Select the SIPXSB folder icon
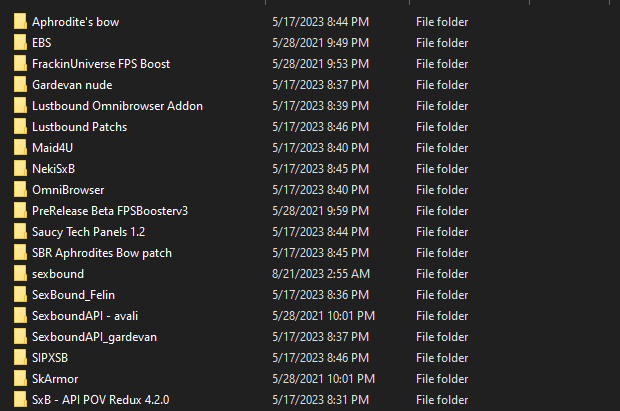Image resolution: width=620 pixels, height=411 pixels. [20, 358]
